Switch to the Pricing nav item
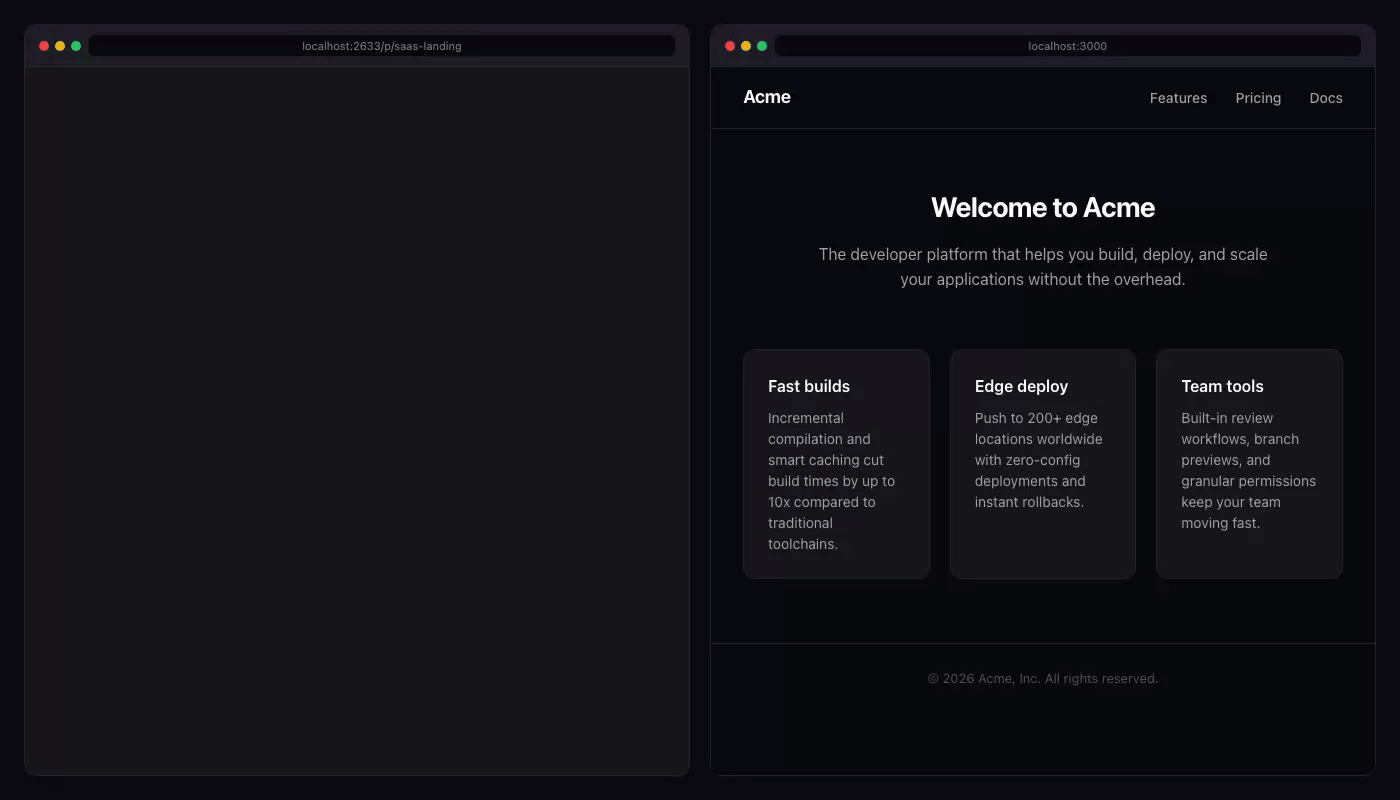This screenshot has width=1400, height=800. 1258,97
